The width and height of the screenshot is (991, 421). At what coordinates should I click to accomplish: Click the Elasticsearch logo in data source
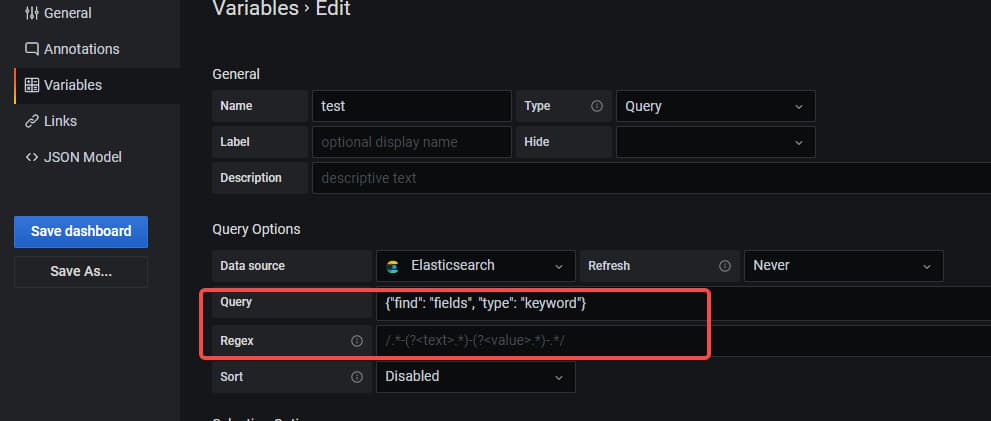tap(394, 266)
